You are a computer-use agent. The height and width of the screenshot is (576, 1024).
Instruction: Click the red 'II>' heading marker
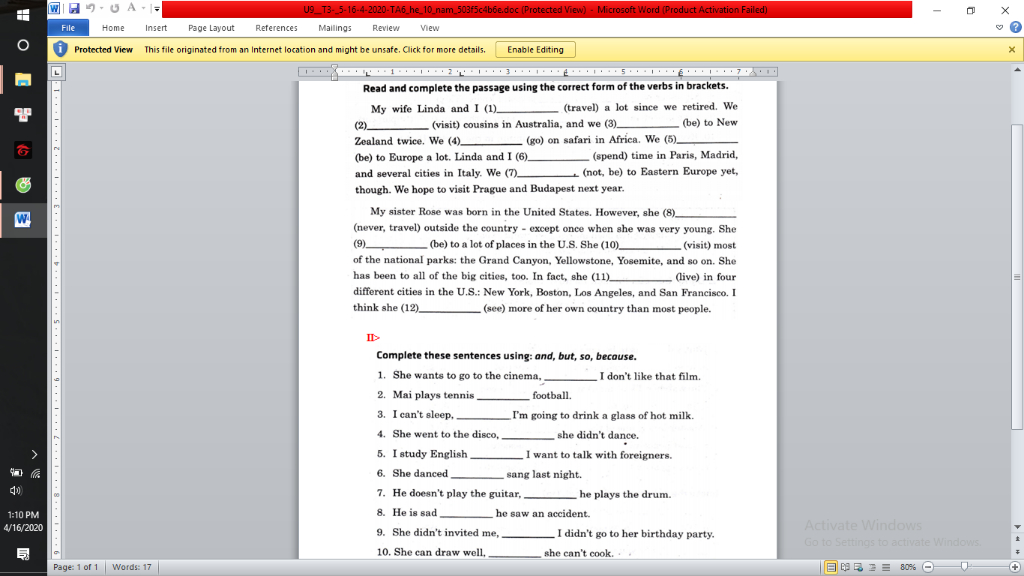click(373, 338)
